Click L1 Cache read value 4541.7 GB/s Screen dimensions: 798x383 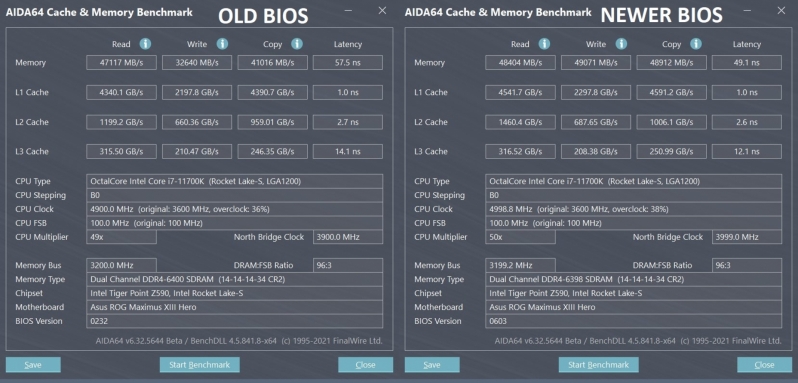click(520, 93)
